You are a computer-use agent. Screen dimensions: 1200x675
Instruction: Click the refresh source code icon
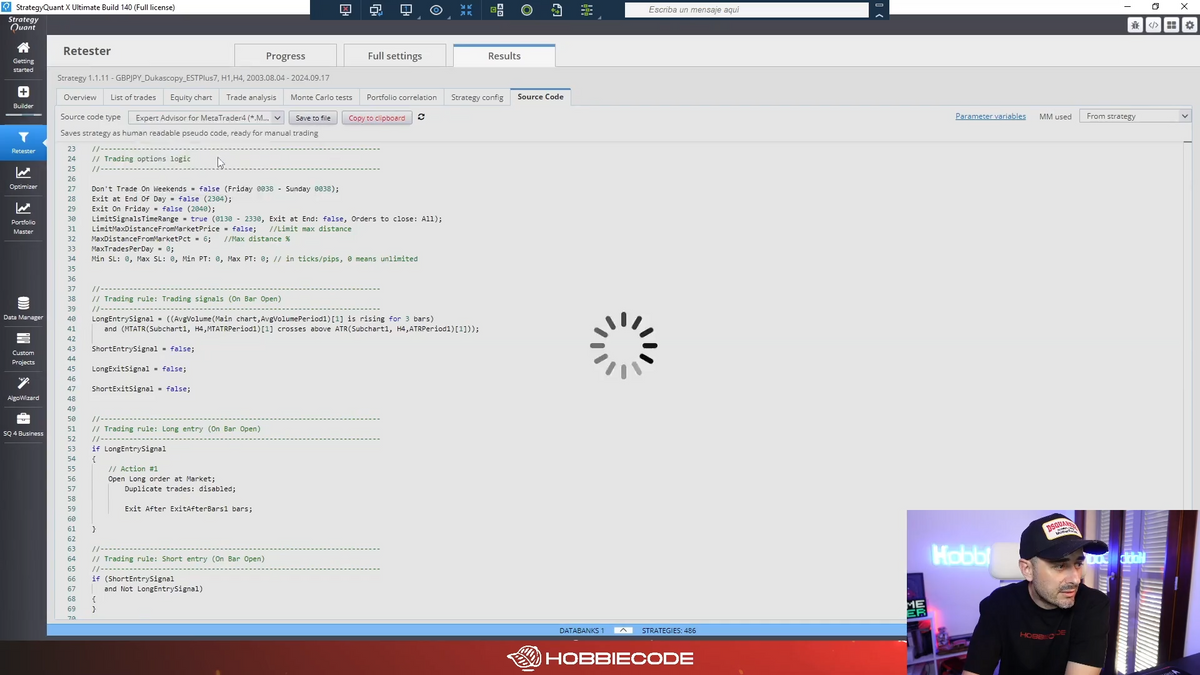(x=421, y=117)
